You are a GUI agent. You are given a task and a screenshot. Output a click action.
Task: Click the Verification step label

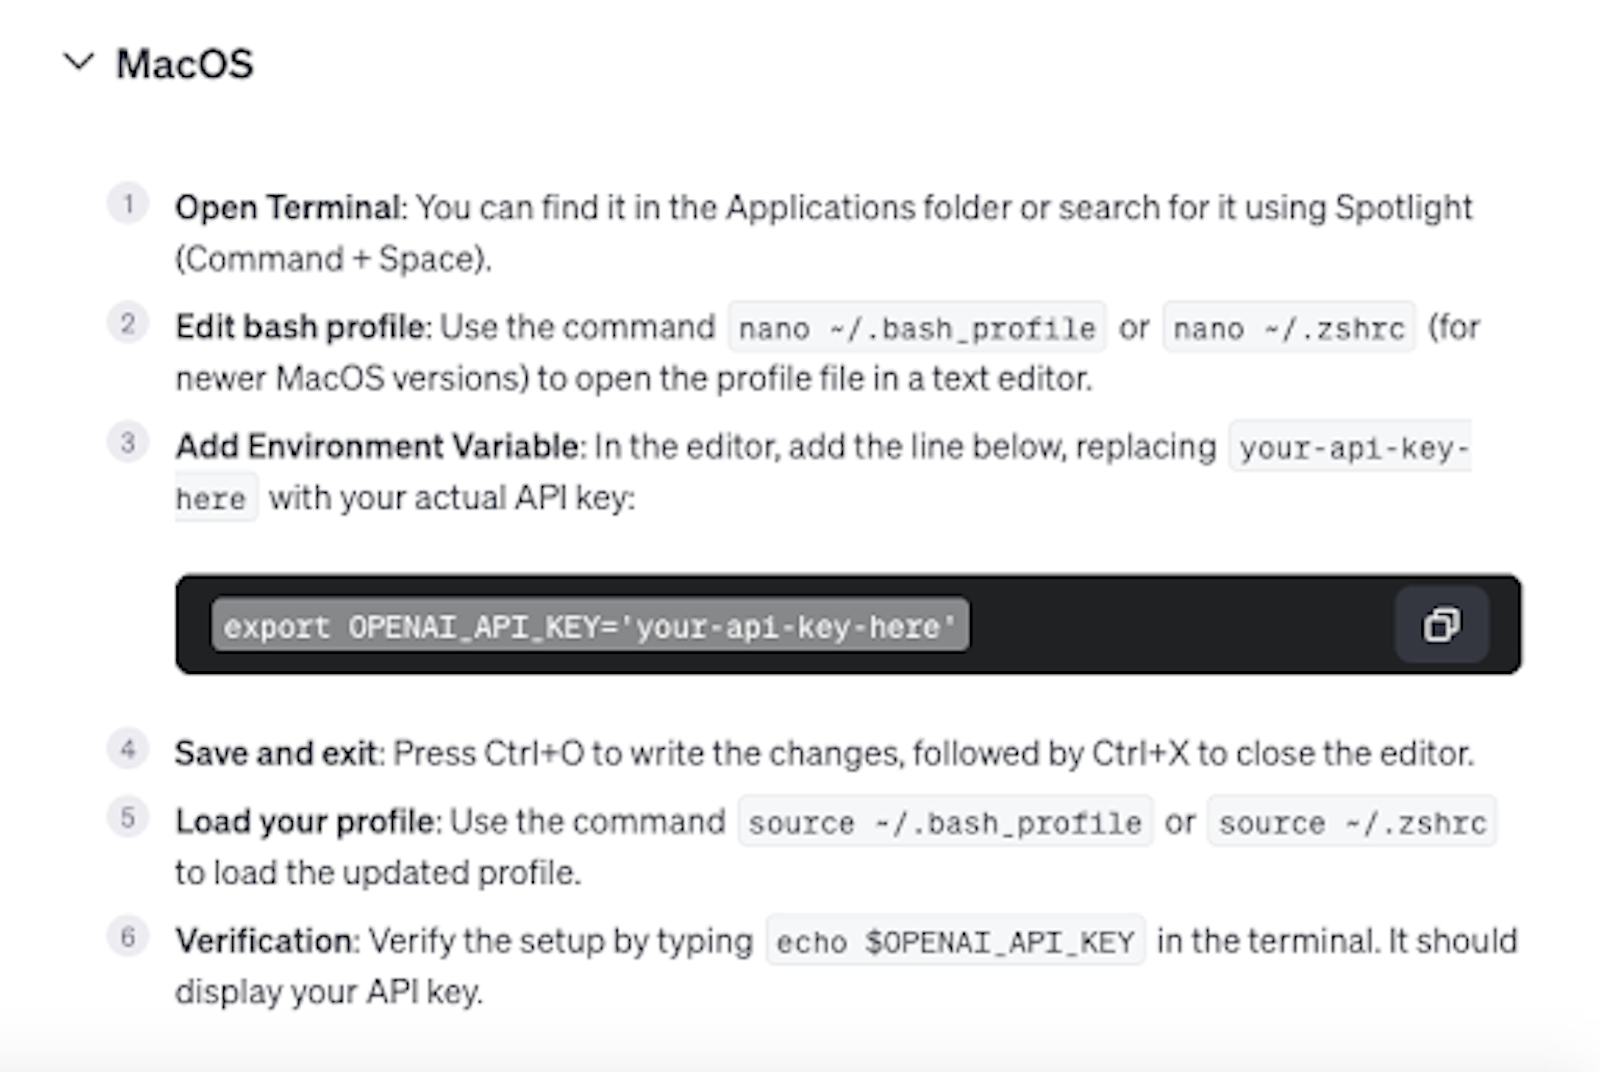[265, 940]
